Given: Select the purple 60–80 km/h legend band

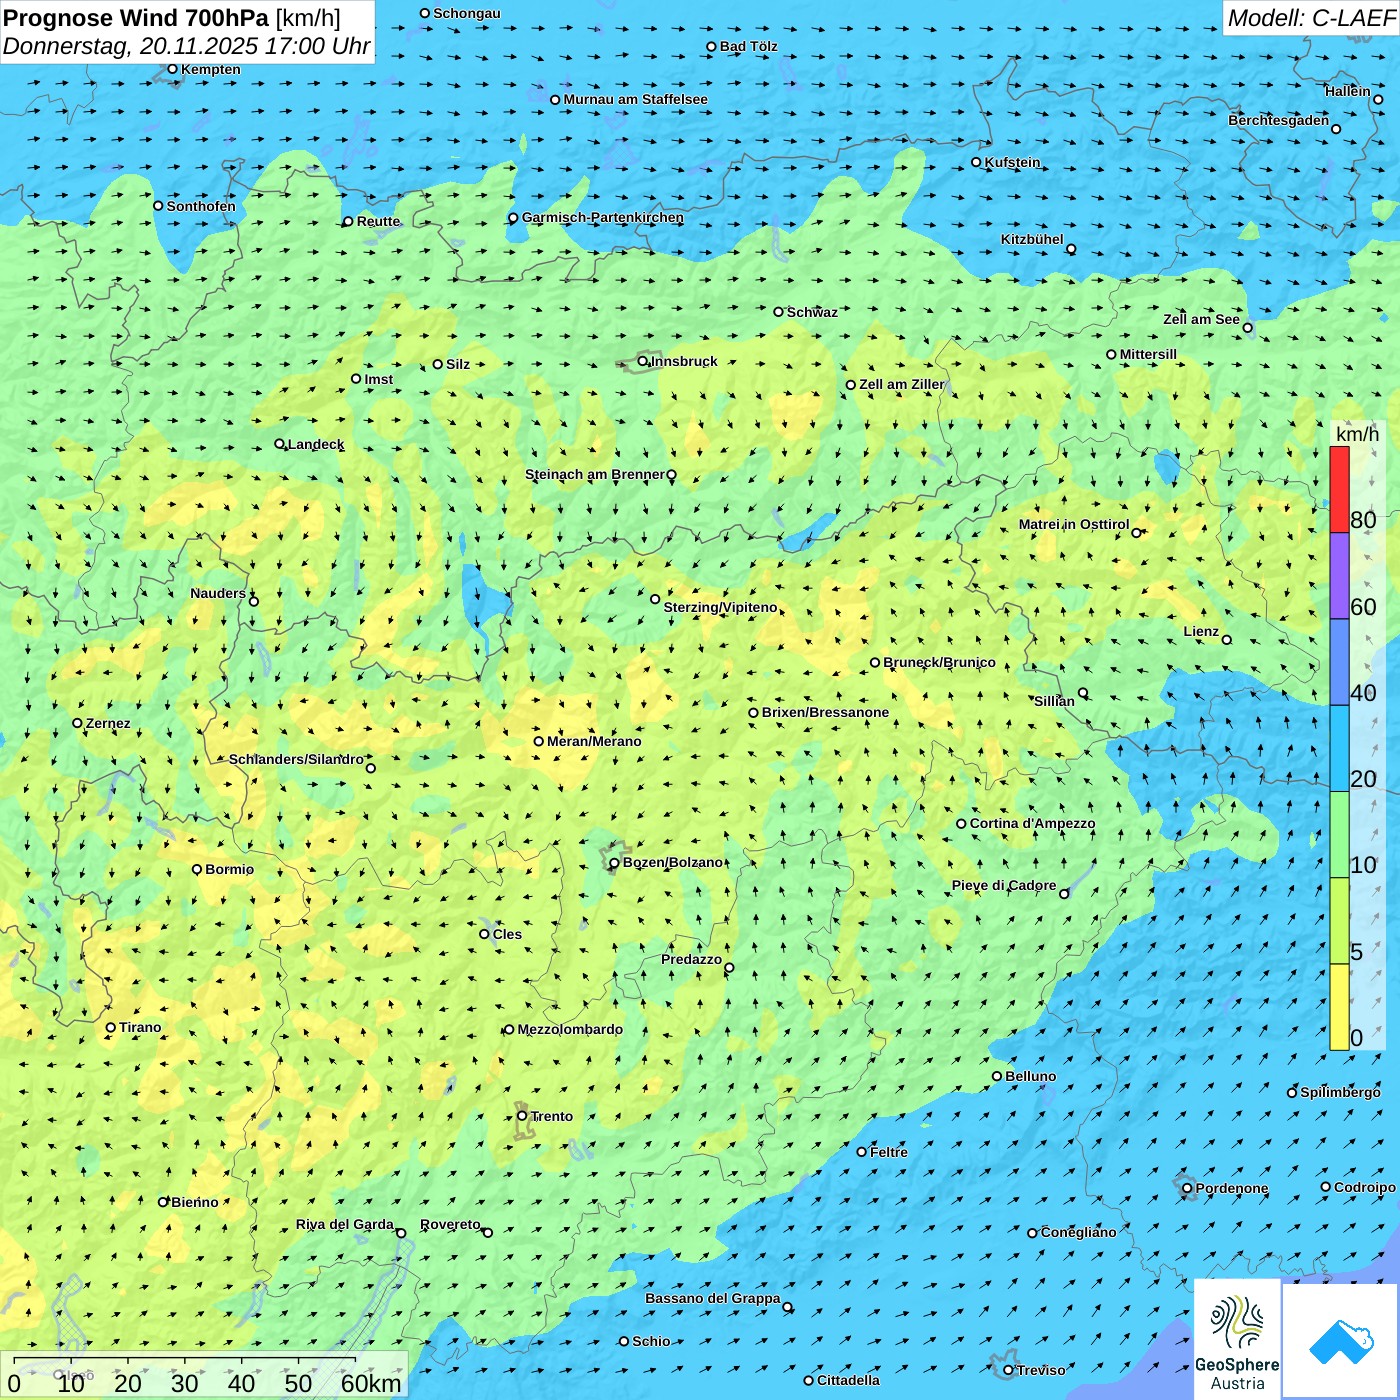Looking at the screenshot, I should (1339, 575).
